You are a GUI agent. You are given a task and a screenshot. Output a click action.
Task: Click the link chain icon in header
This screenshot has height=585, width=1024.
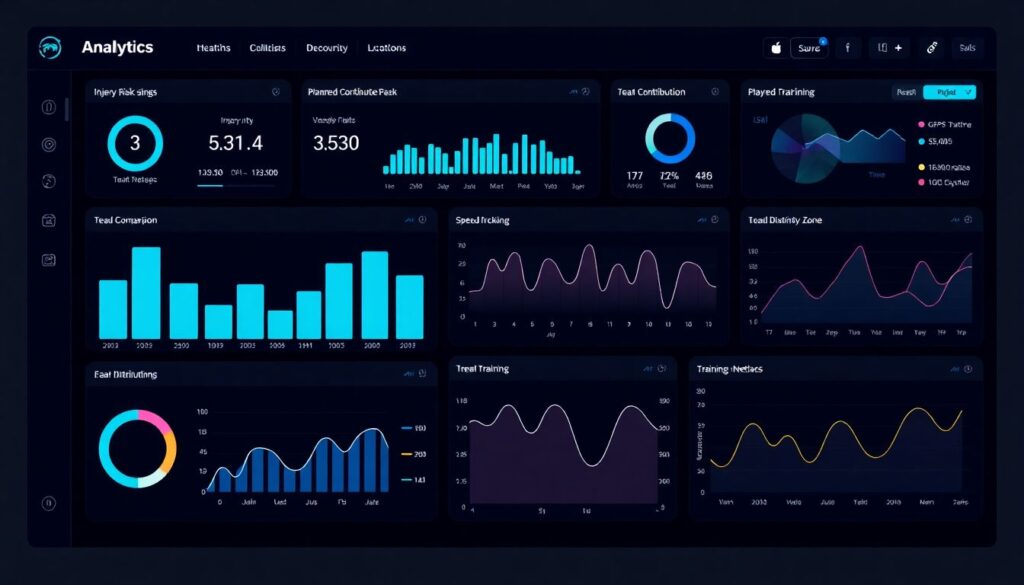point(932,47)
